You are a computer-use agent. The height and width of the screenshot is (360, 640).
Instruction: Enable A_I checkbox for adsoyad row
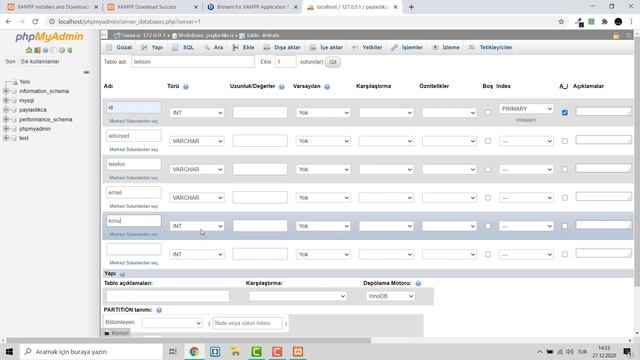tap(564, 141)
